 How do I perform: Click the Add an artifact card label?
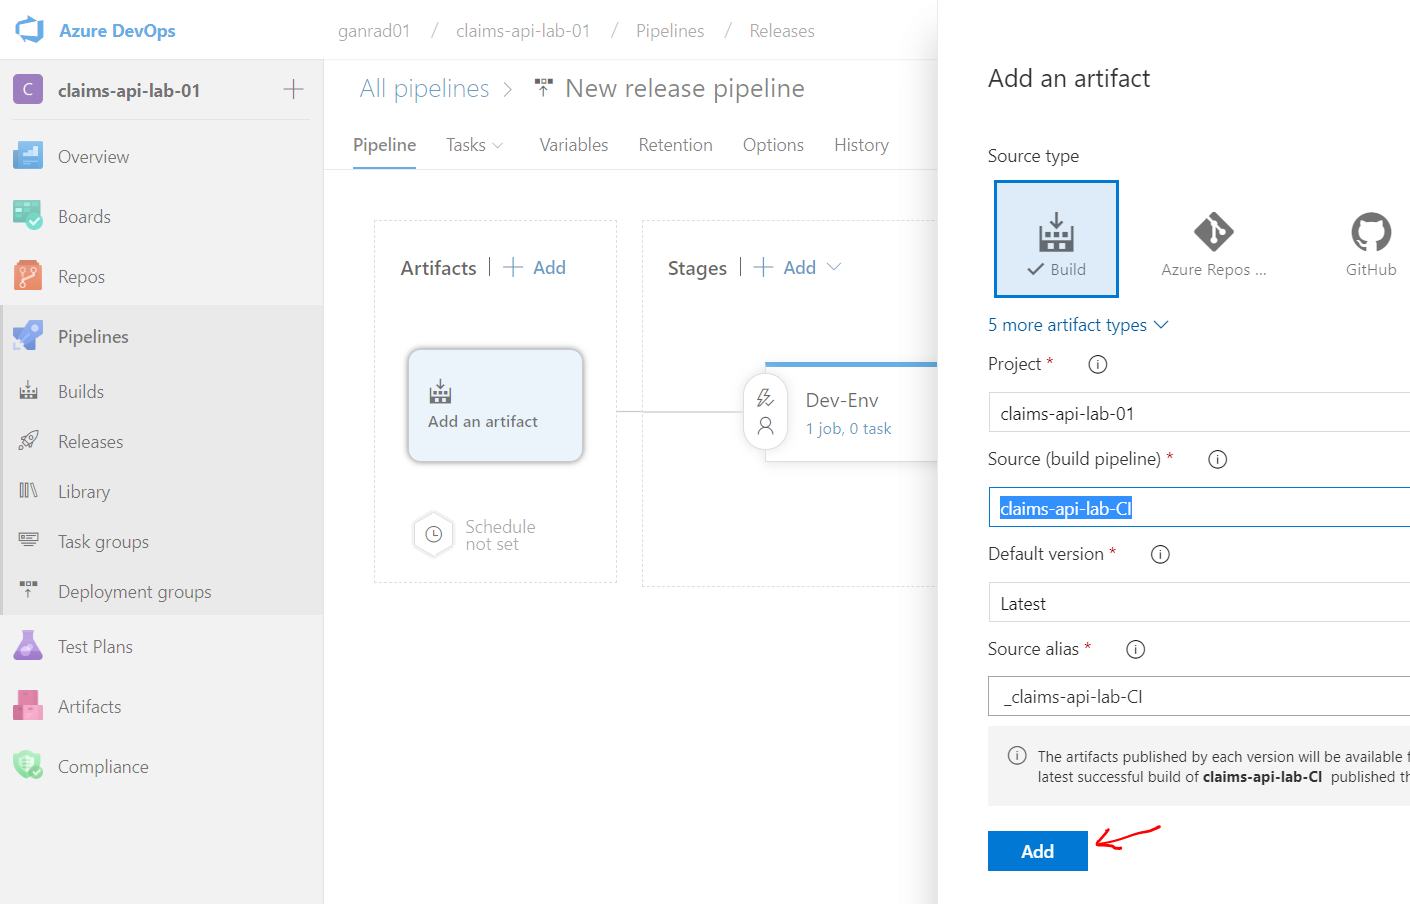[483, 421]
